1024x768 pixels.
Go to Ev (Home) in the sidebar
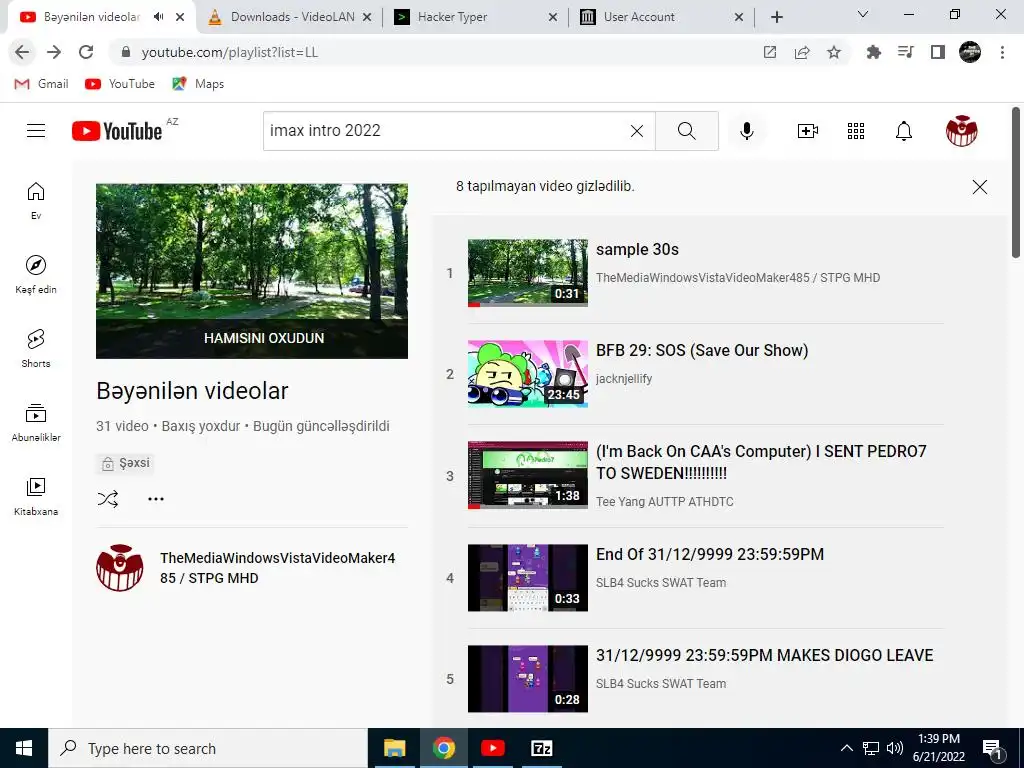tap(36, 200)
